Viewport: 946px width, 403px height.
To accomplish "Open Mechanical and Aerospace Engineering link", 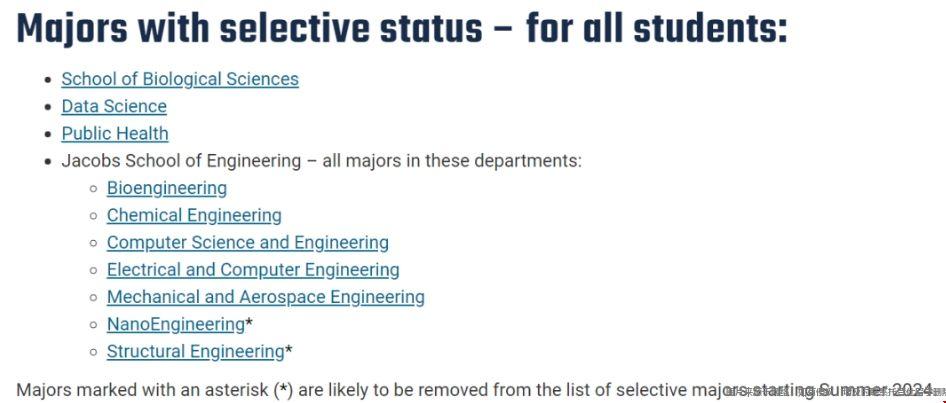I will 265,297.
